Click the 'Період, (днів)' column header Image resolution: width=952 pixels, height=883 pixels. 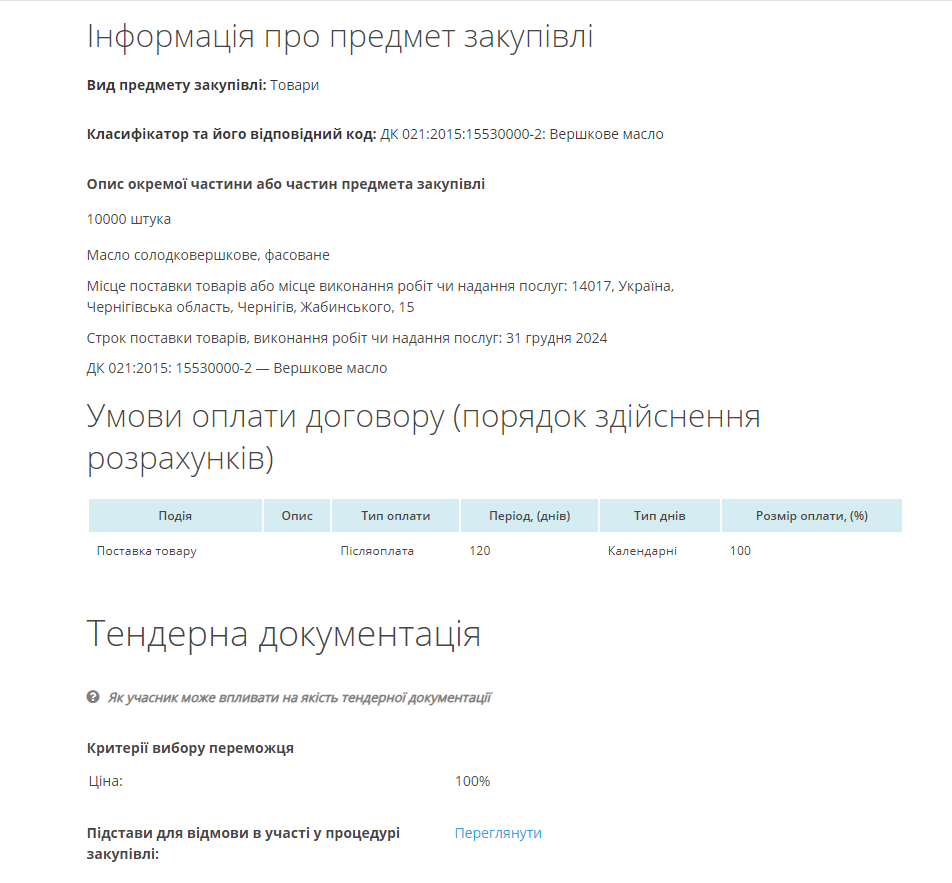[529, 516]
